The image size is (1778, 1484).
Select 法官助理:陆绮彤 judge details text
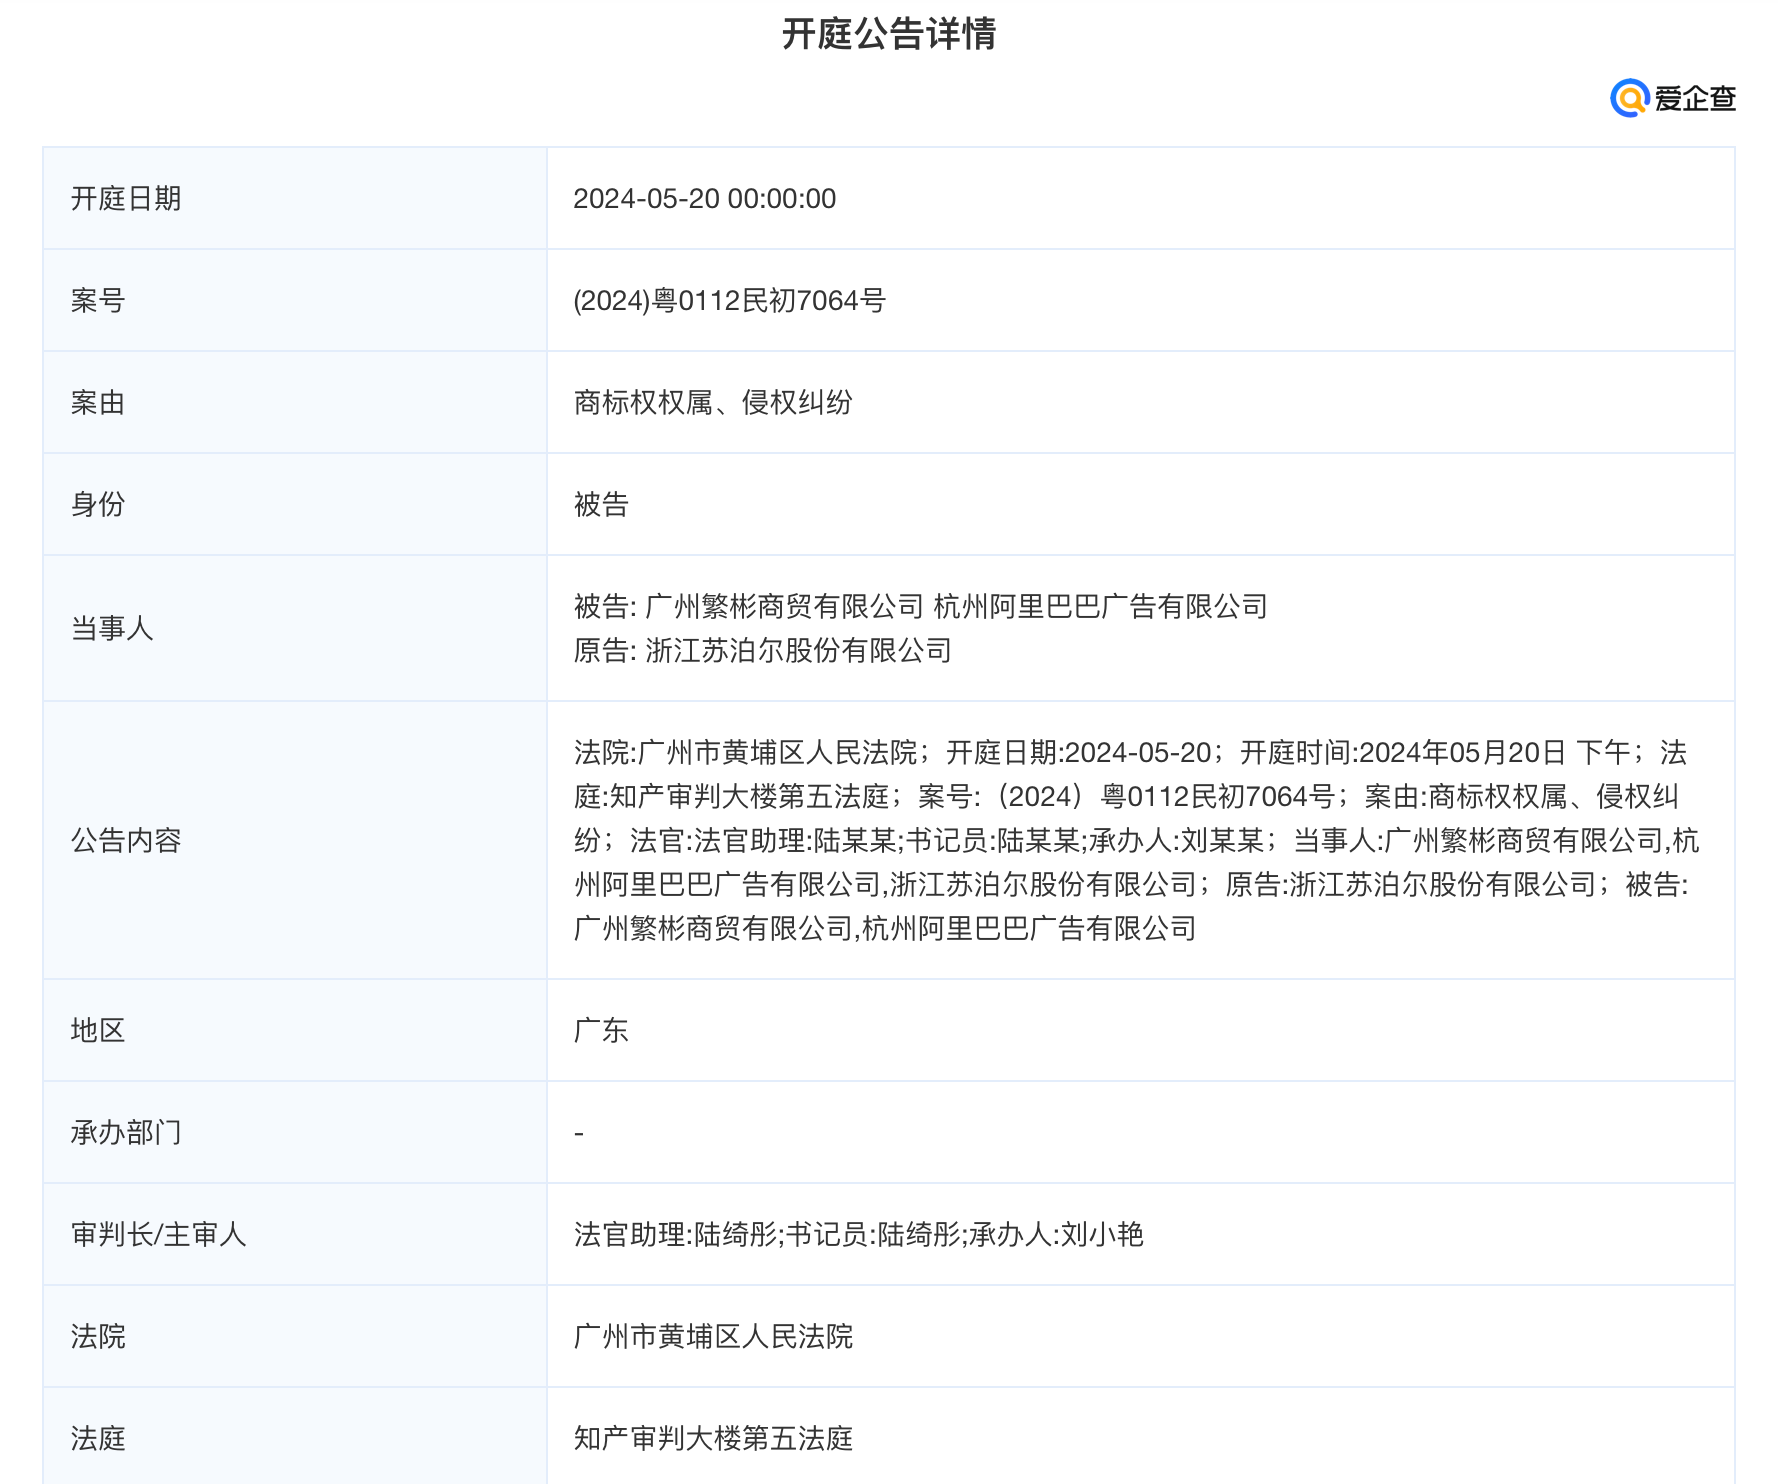coord(858,1234)
